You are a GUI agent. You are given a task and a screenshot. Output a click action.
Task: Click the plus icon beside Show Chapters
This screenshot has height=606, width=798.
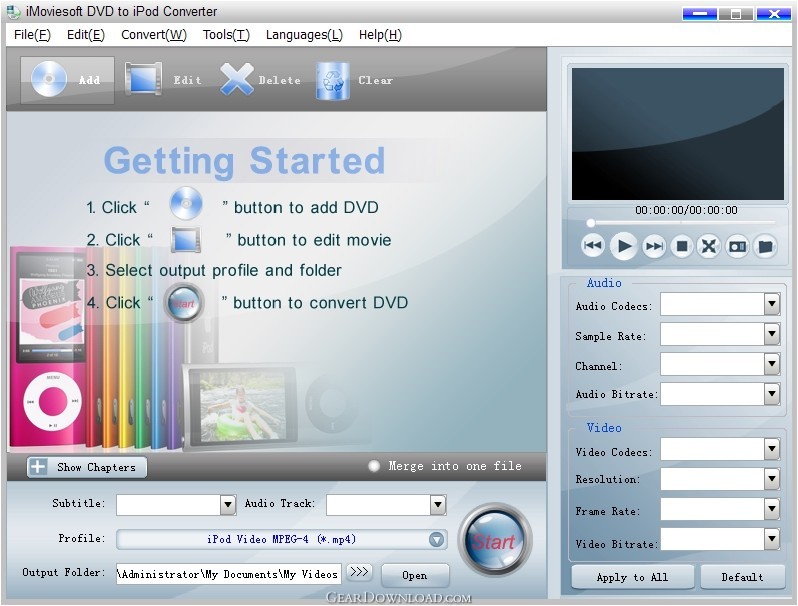point(38,467)
